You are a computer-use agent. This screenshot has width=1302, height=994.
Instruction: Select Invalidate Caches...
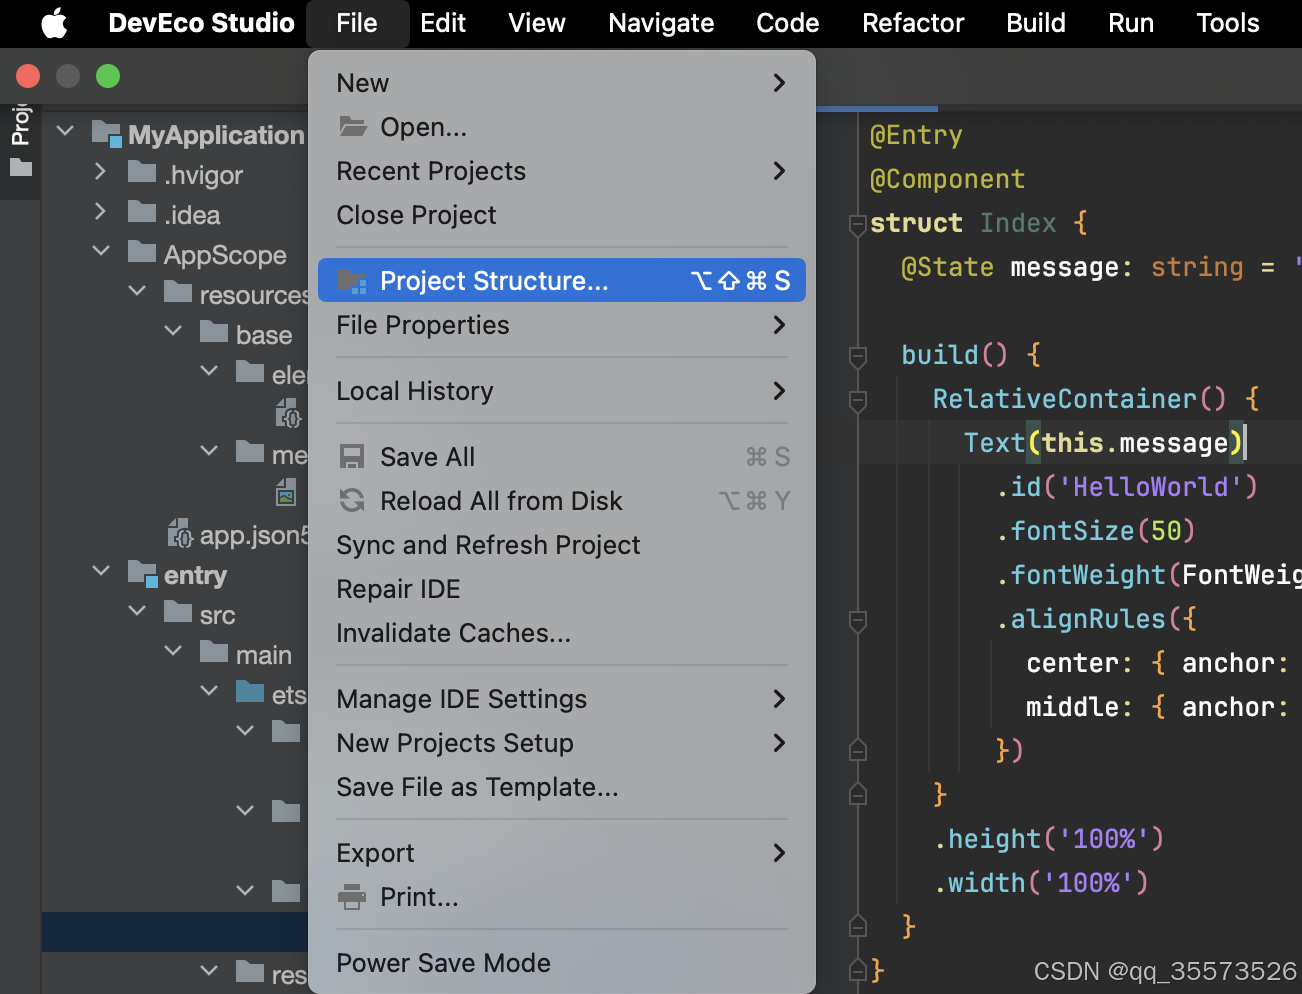click(562, 633)
